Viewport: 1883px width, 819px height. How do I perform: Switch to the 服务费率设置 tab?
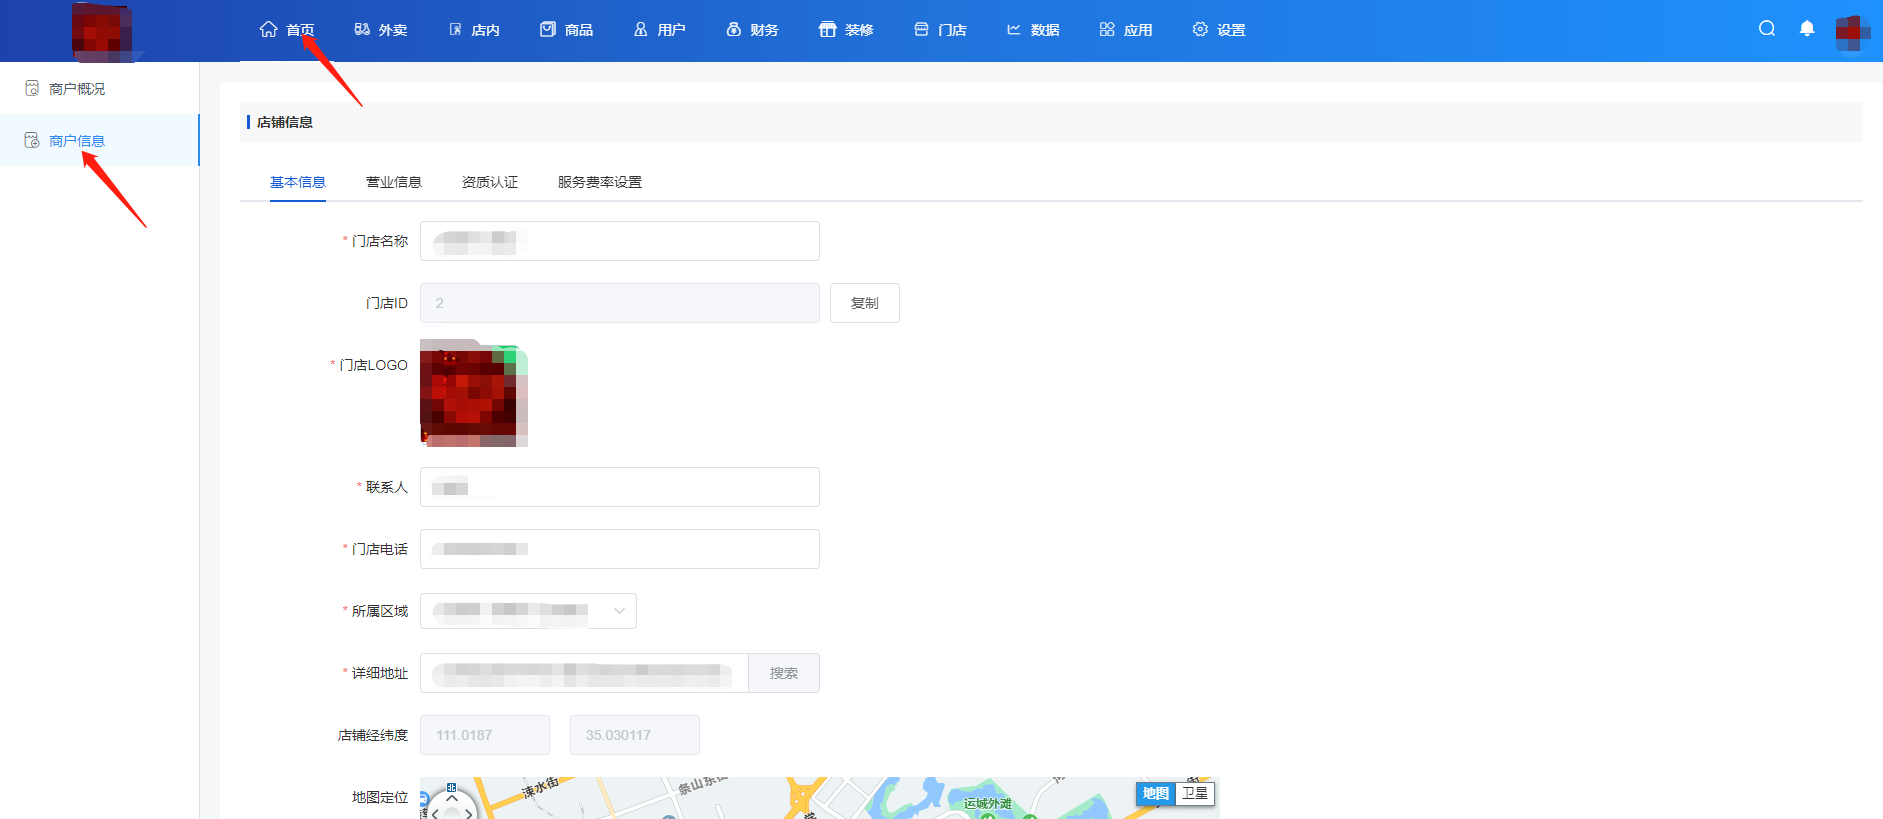pyautogui.click(x=600, y=182)
